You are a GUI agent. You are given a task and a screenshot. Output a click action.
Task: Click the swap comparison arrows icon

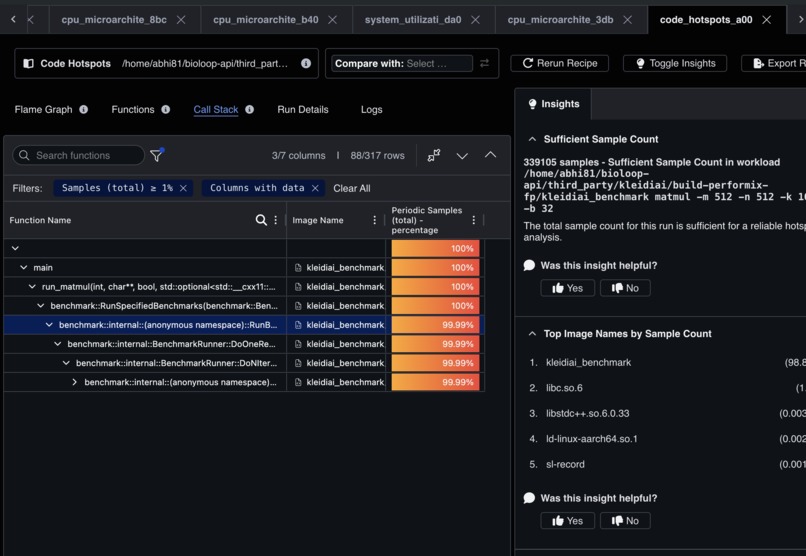pos(484,63)
